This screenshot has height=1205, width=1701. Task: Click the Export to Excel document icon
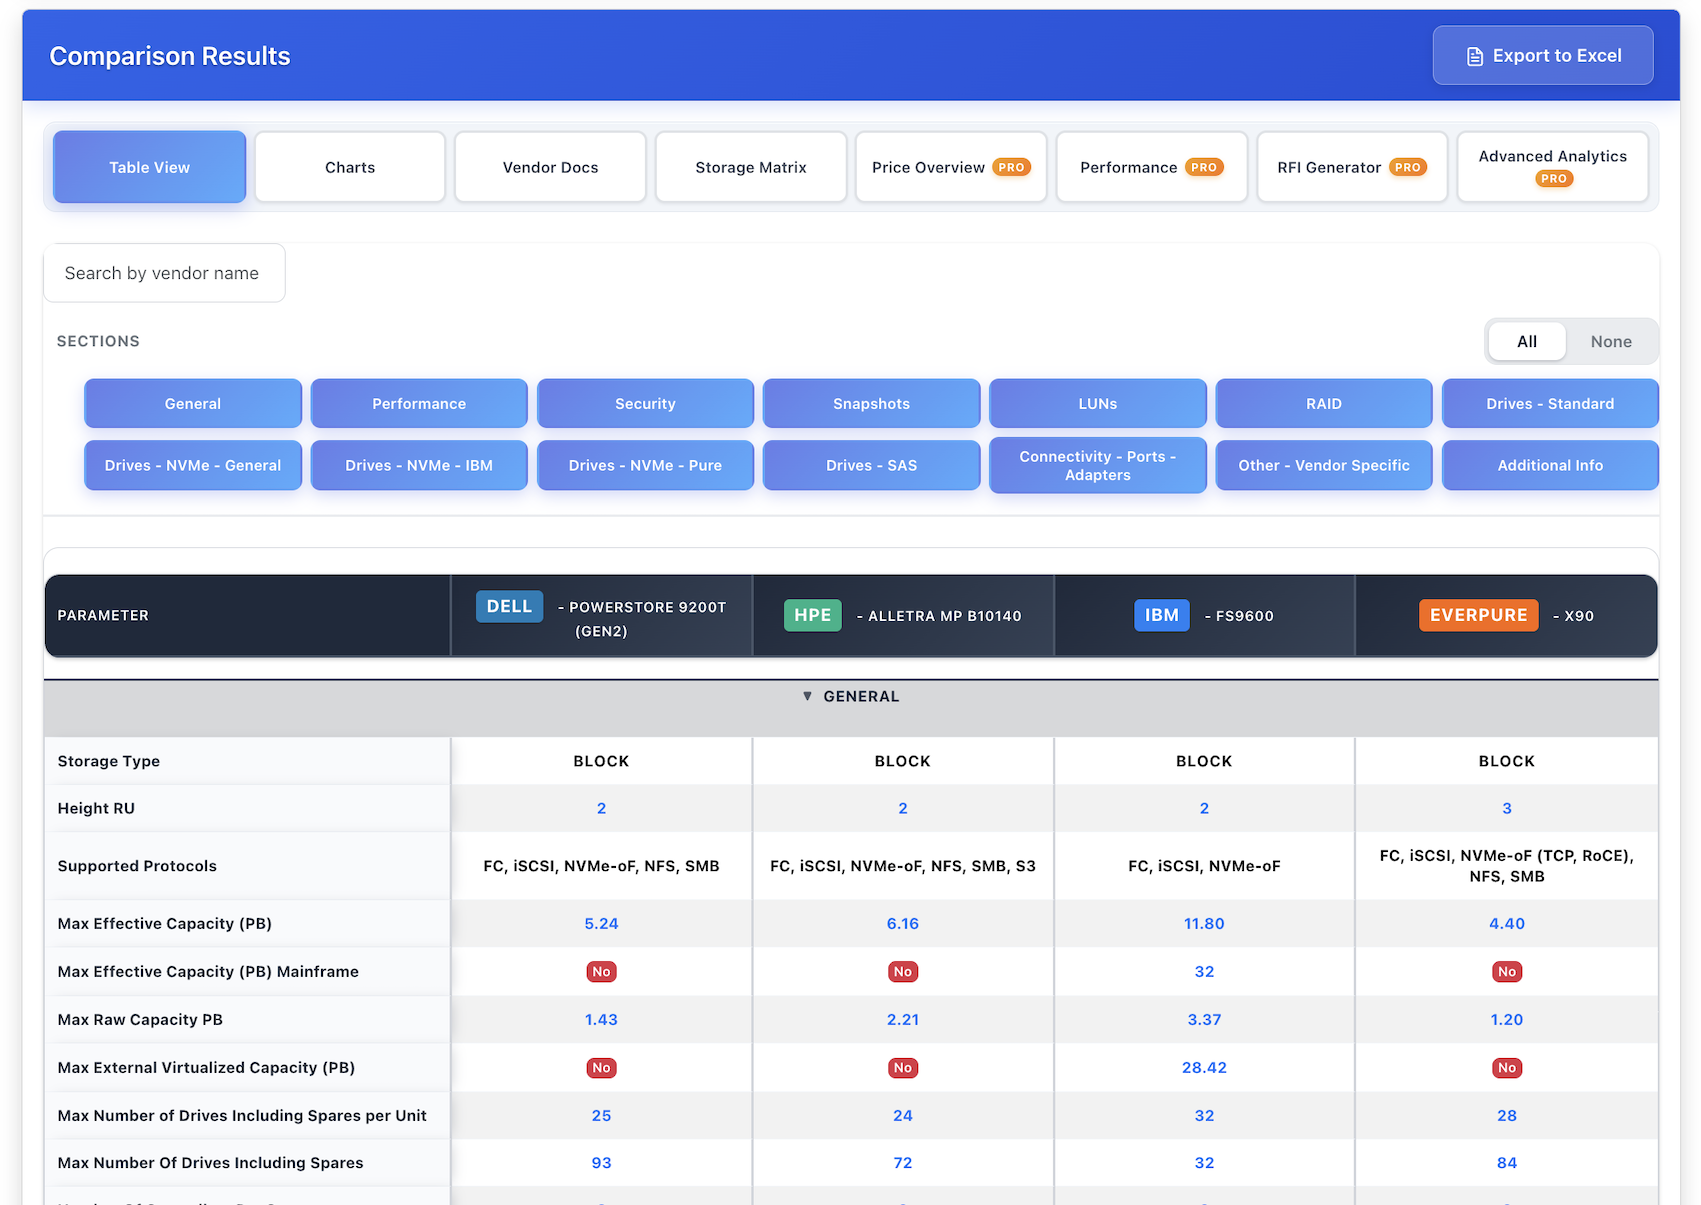1474,56
